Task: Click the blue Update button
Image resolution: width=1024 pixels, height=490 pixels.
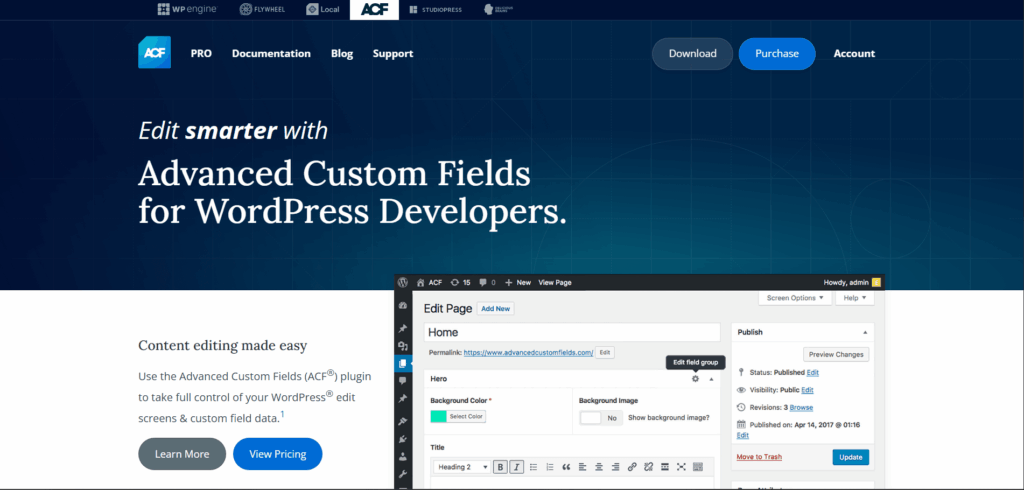Action: (x=851, y=457)
